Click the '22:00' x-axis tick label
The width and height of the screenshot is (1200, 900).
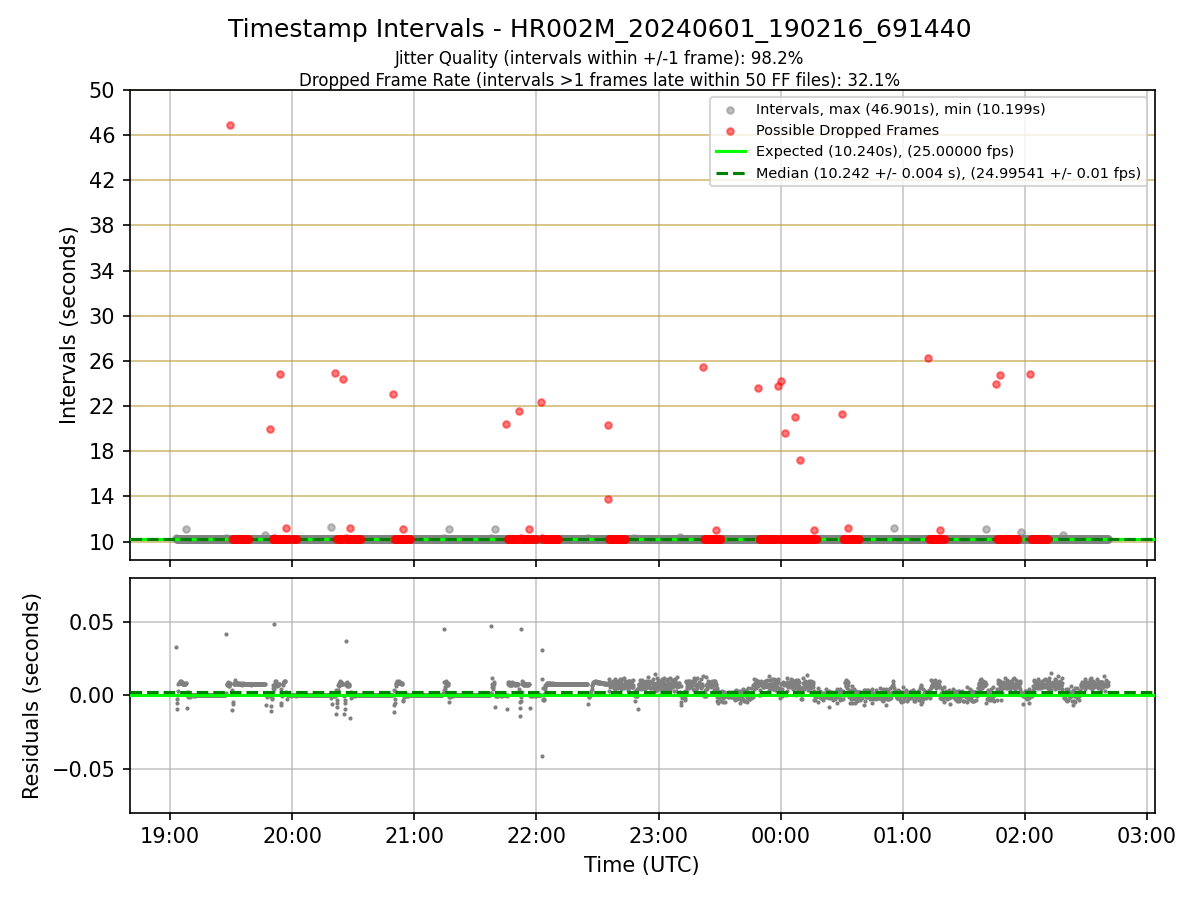point(536,835)
